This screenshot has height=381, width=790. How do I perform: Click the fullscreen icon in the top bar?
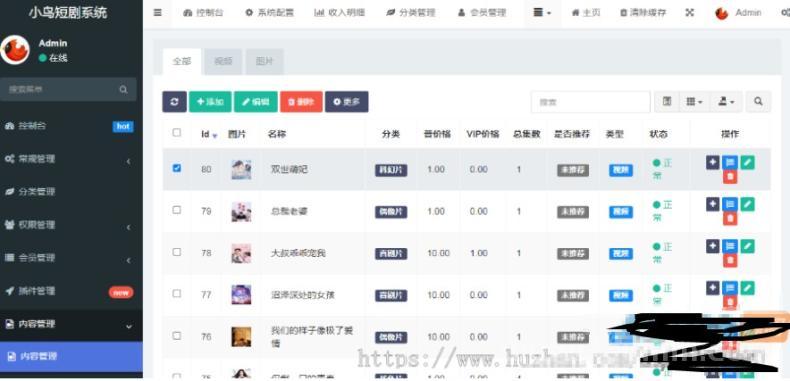(x=690, y=13)
